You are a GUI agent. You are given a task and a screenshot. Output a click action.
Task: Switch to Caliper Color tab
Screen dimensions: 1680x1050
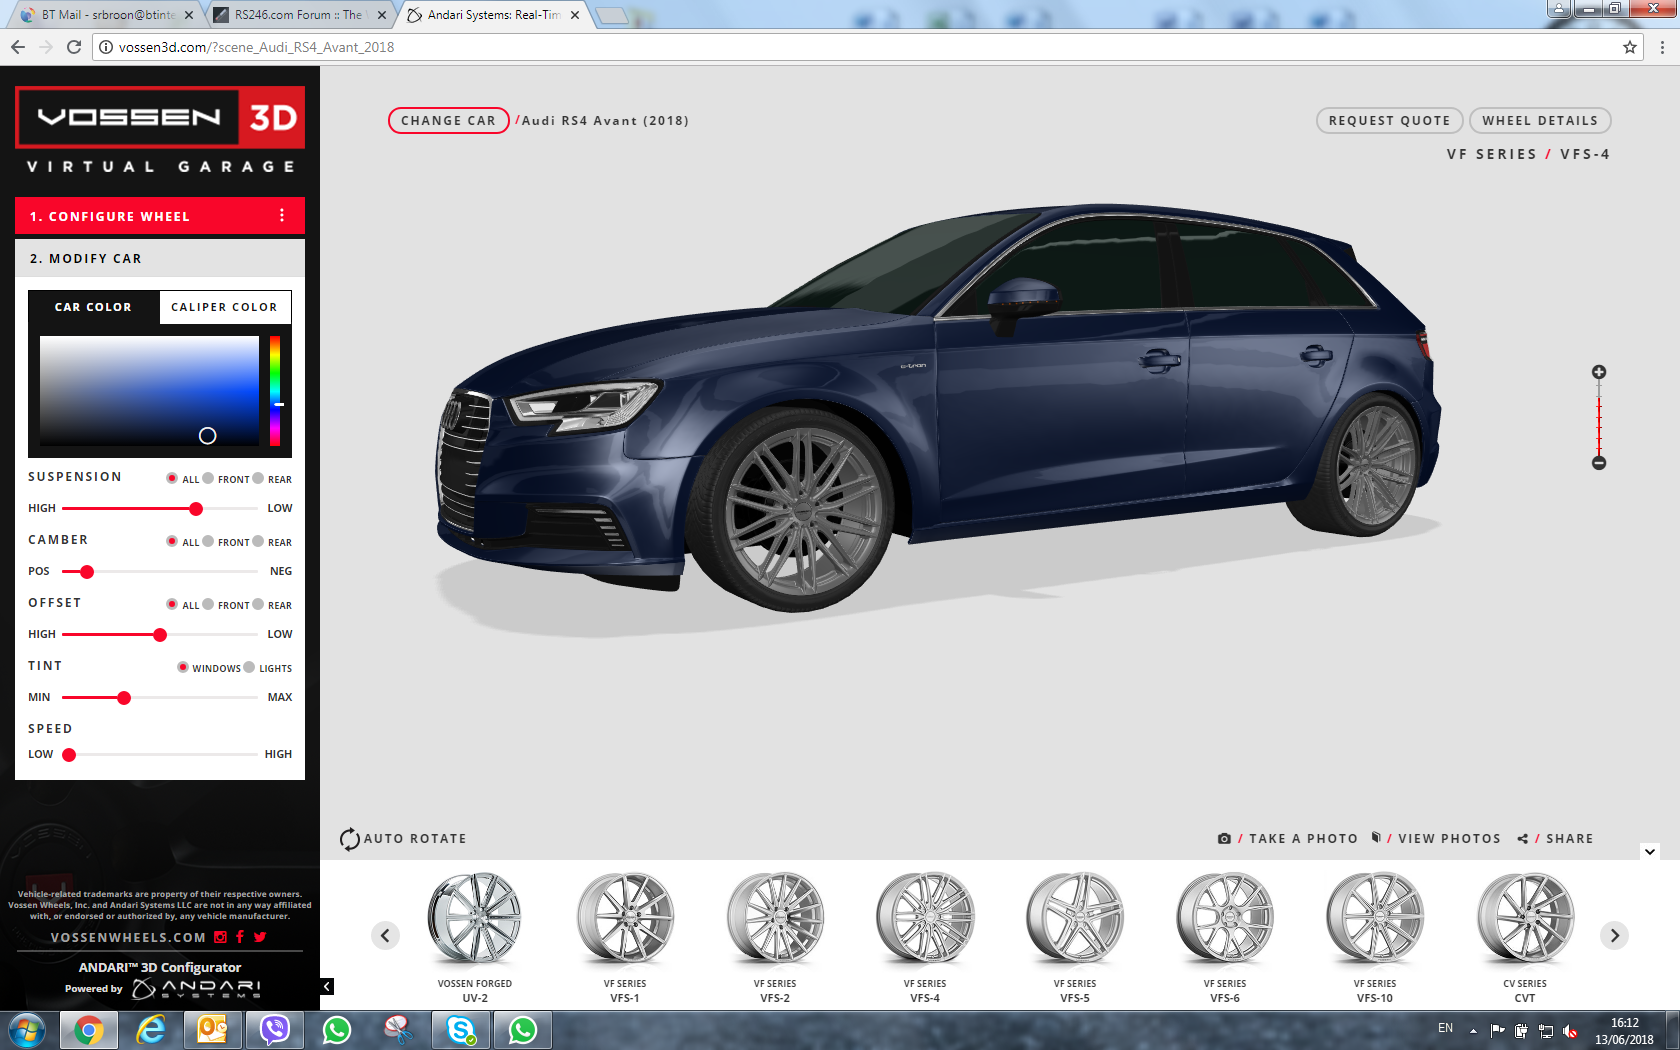[224, 307]
